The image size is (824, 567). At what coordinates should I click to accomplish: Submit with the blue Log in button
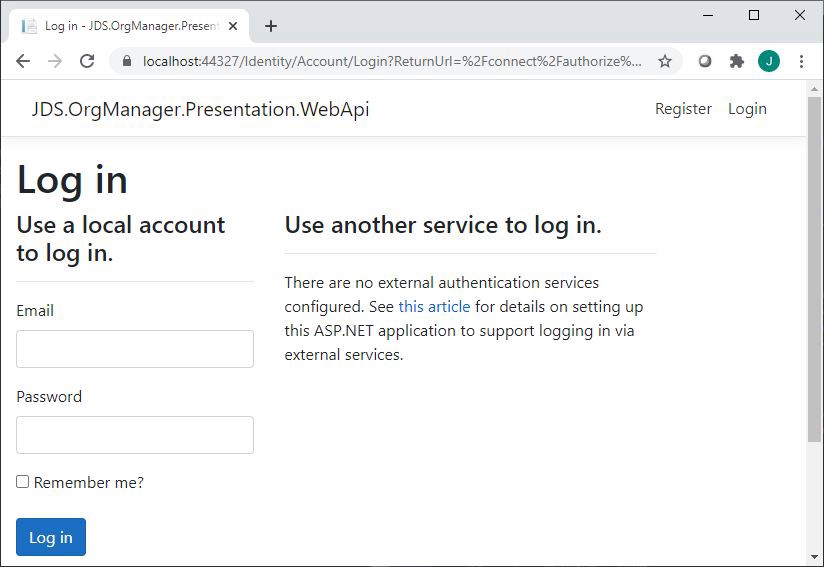click(x=51, y=537)
